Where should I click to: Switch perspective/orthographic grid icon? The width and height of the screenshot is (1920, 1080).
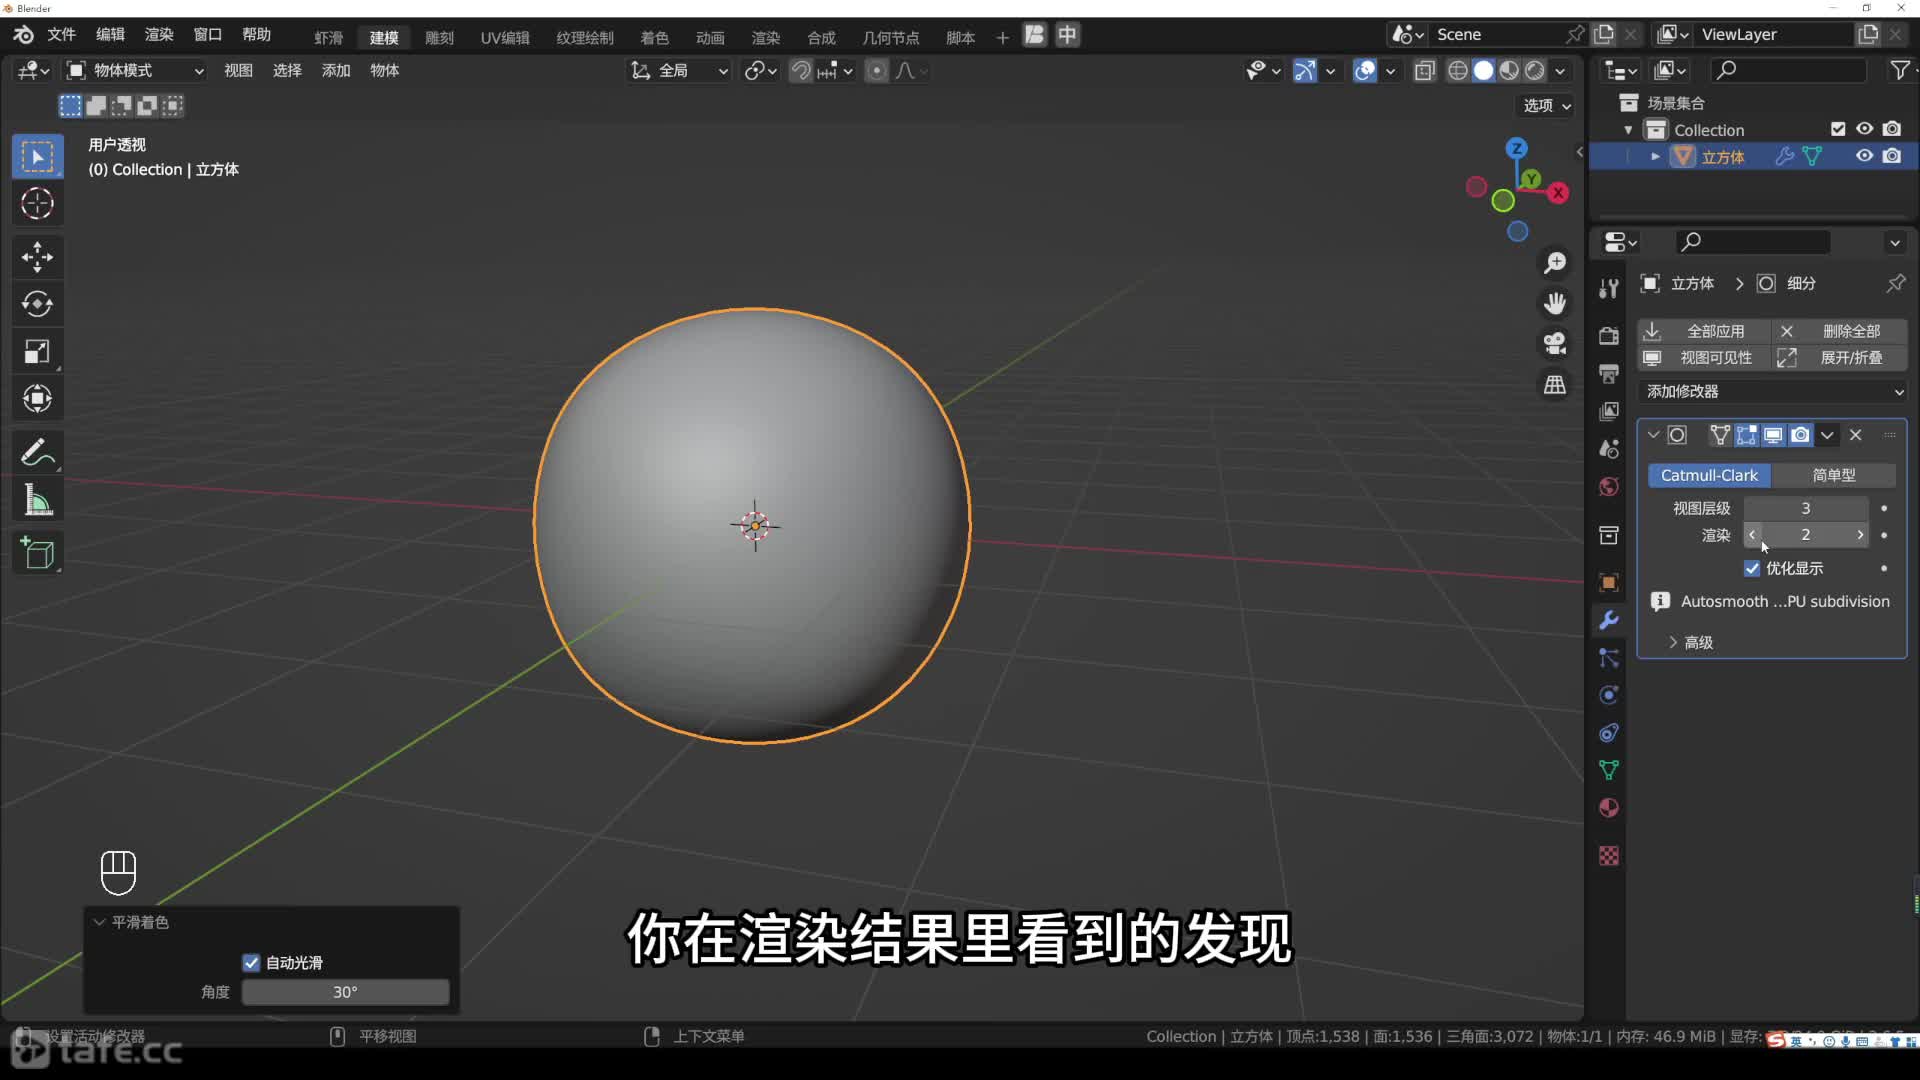click(1555, 385)
